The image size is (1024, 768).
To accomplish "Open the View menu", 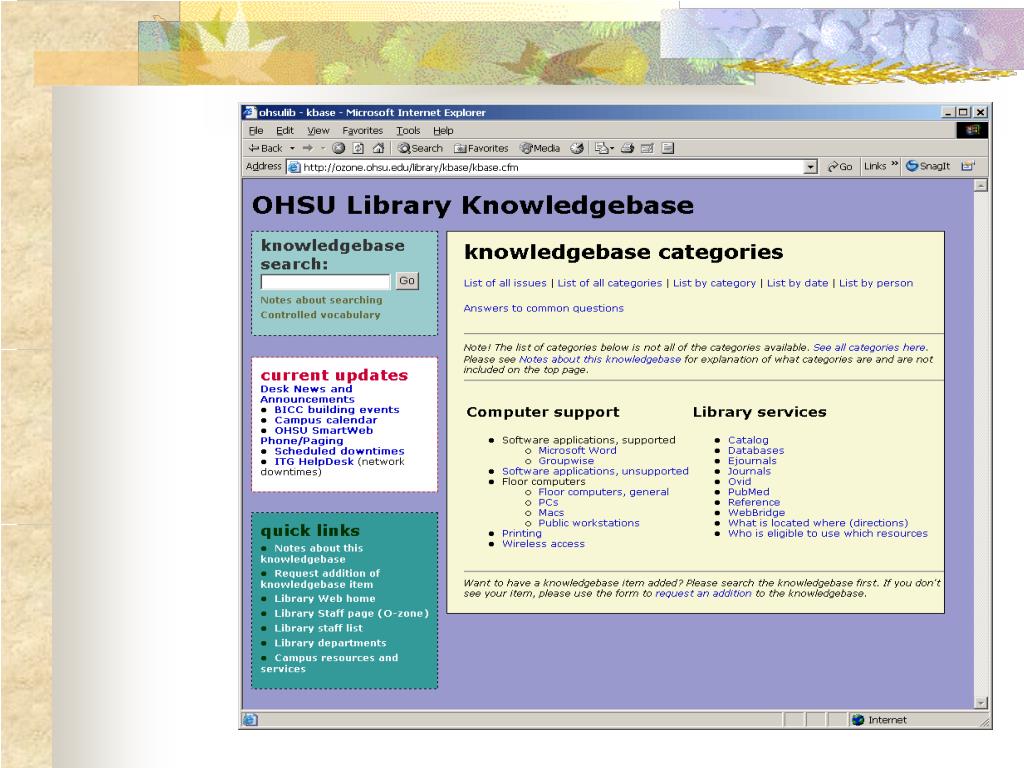I will click(x=318, y=131).
